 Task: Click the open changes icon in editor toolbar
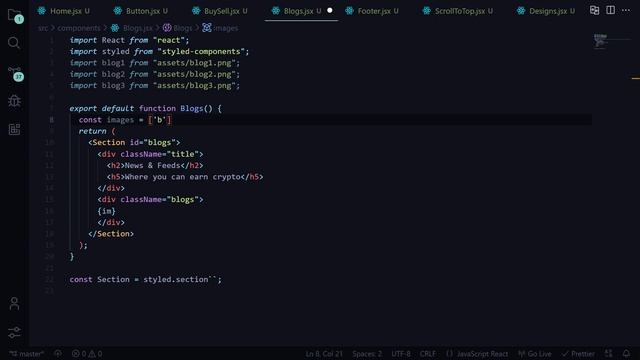[x=594, y=11]
